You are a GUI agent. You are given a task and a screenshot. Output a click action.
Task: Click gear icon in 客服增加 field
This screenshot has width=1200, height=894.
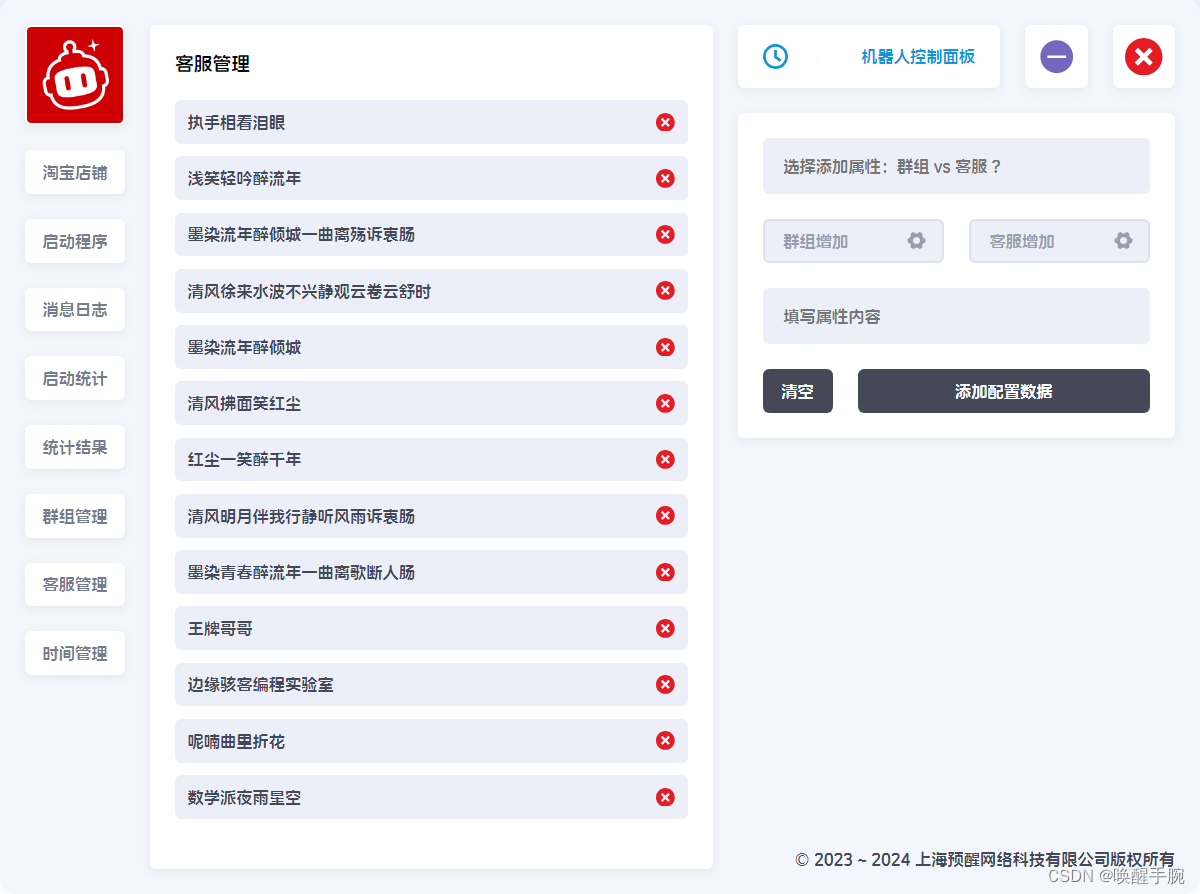[1123, 240]
